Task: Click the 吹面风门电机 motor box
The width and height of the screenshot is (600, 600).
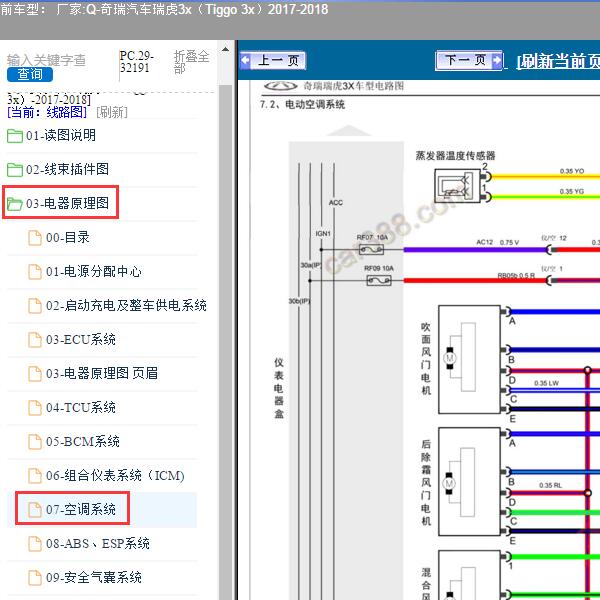Action: point(469,359)
